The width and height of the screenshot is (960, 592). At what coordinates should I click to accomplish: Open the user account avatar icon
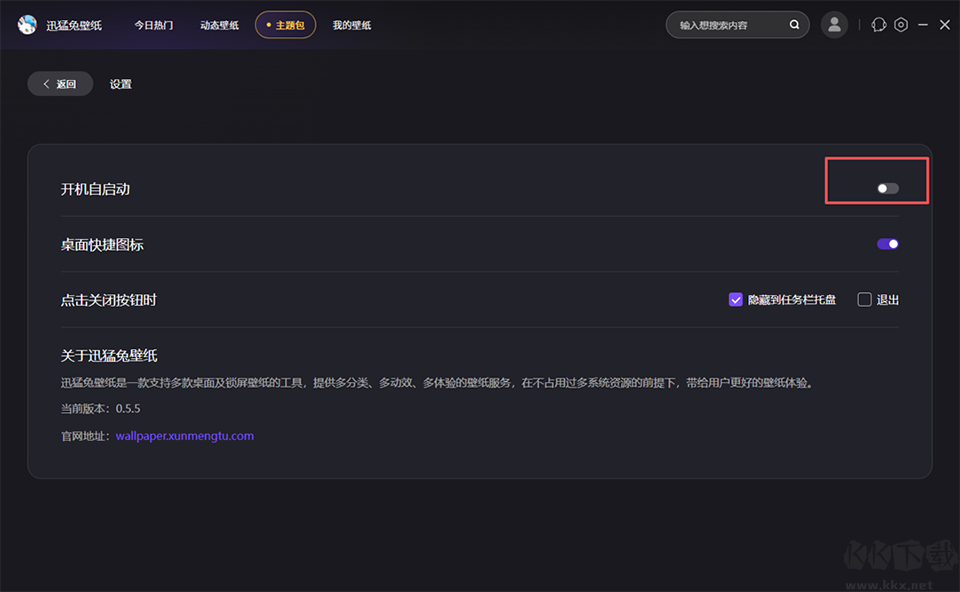[834, 25]
